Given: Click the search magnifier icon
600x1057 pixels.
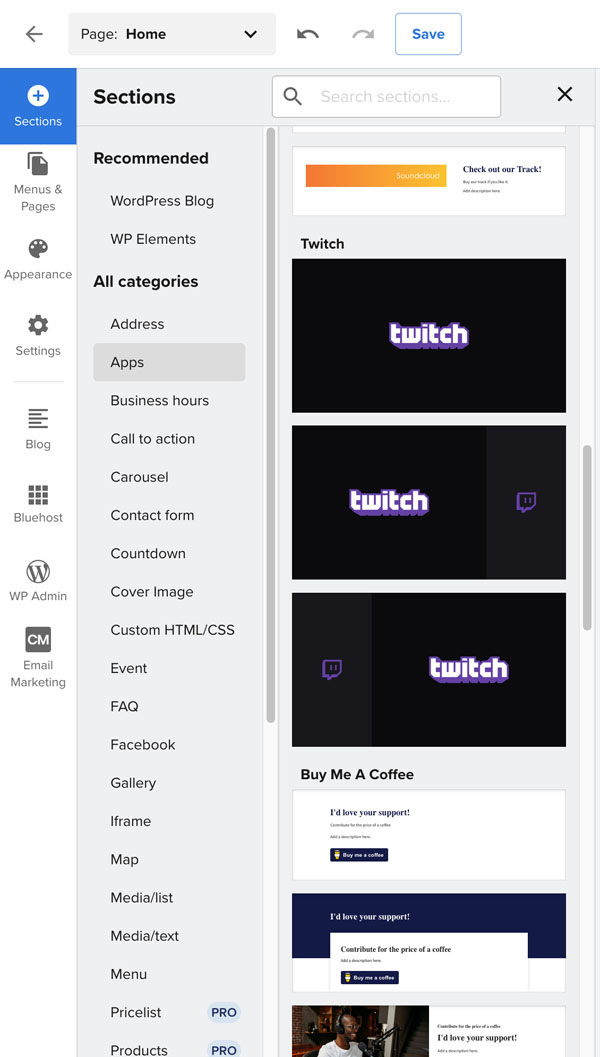Looking at the screenshot, I should coord(293,96).
